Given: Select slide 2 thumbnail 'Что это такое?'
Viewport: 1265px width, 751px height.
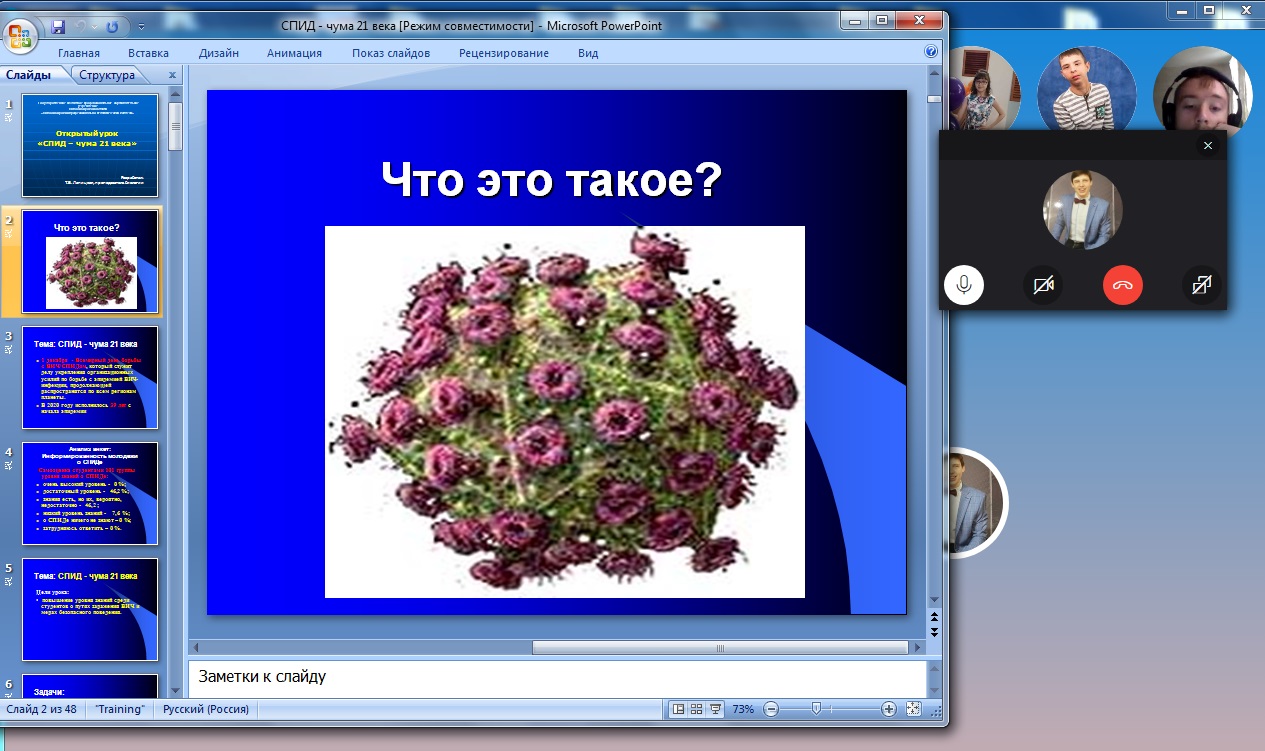Looking at the screenshot, I should [x=90, y=261].
